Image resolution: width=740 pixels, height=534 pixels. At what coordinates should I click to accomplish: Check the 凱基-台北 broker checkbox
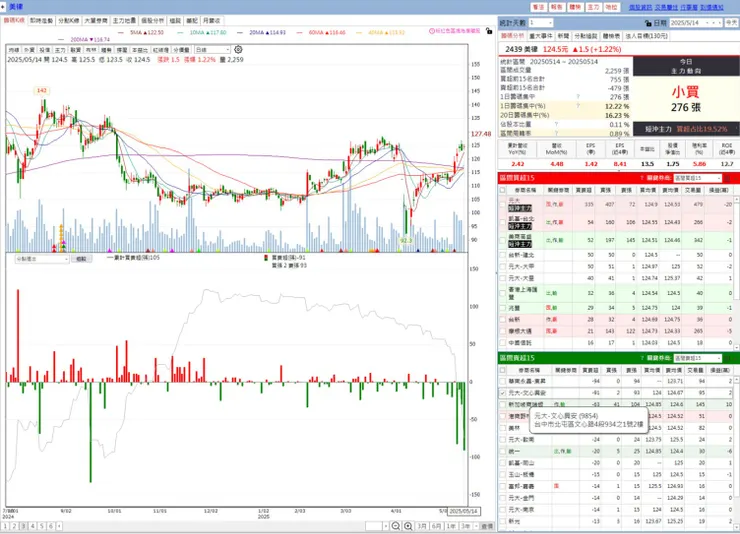coord(503,222)
